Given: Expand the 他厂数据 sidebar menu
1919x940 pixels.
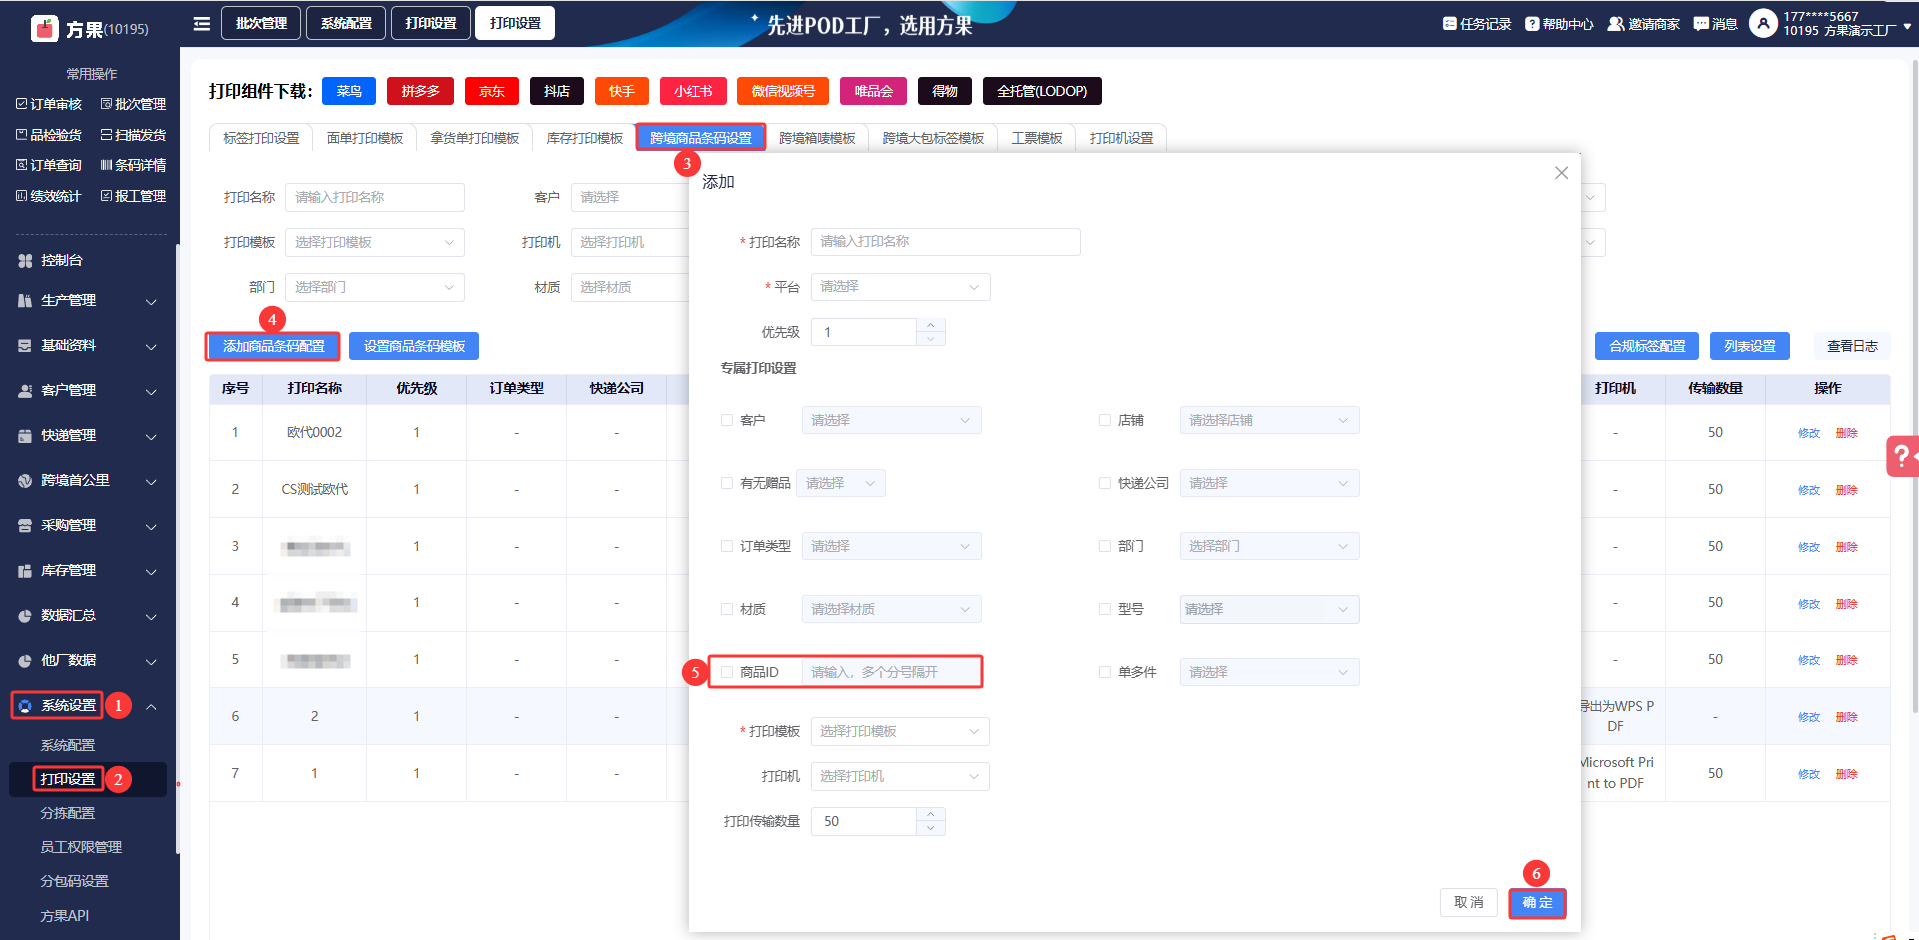Looking at the screenshot, I should (x=151, y=661).
